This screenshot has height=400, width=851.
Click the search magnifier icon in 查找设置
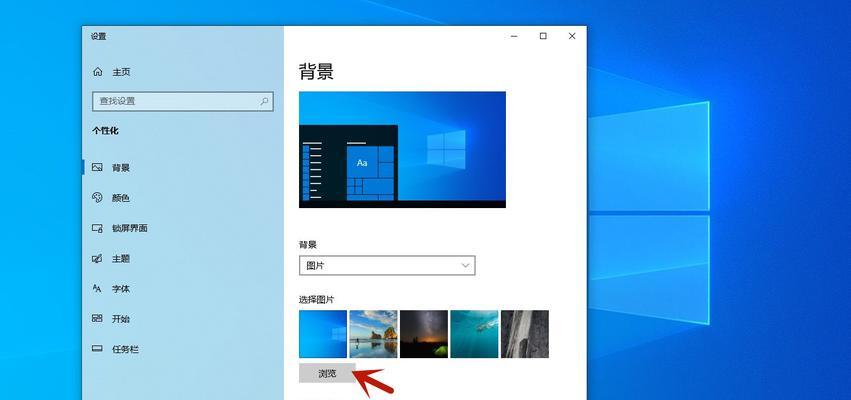tap(264, 101)
